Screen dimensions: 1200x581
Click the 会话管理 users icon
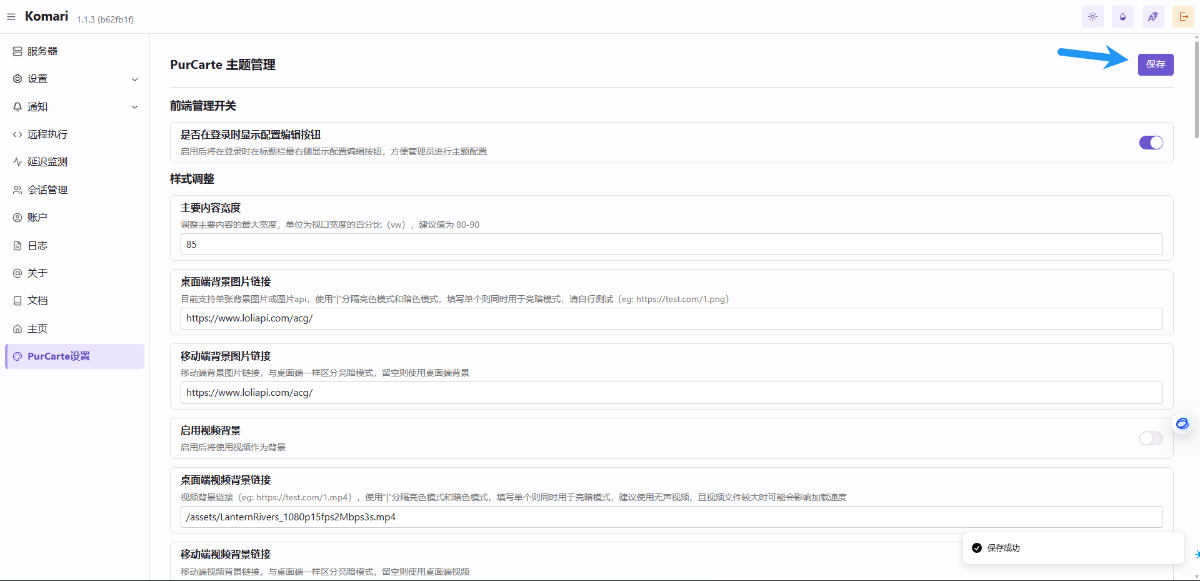[x=17, y=190]
